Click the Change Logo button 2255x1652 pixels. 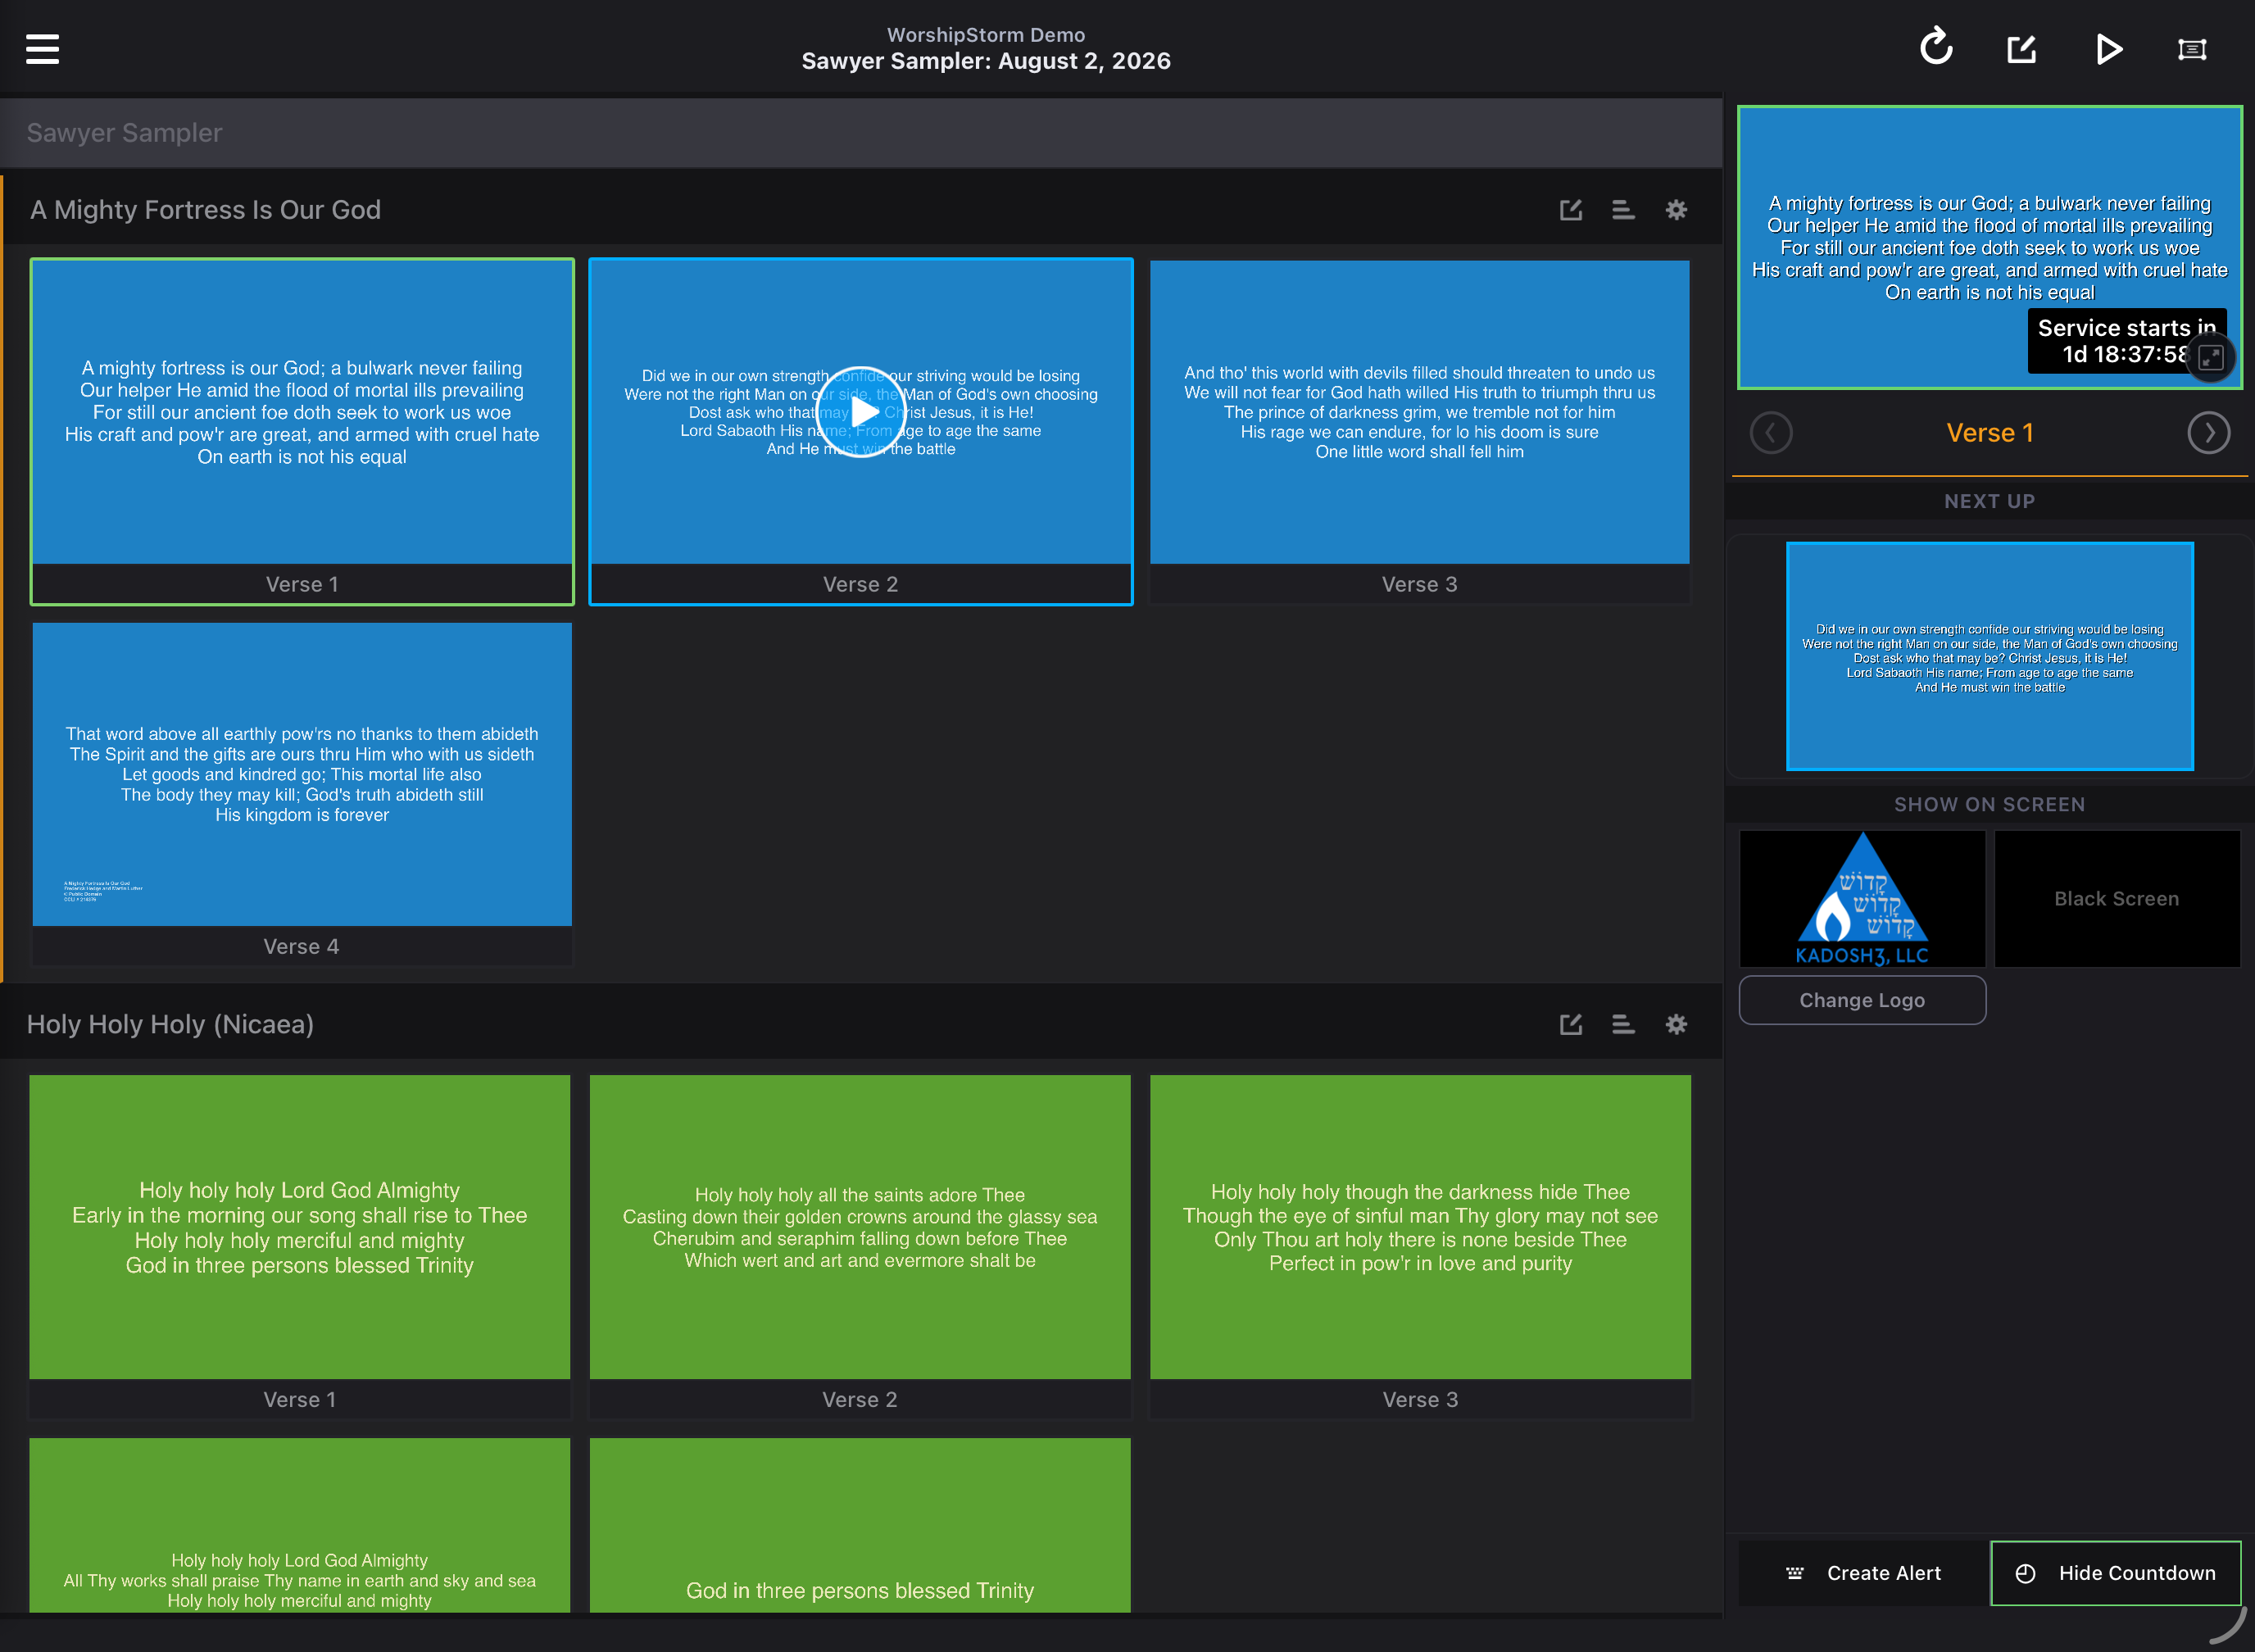[1862, 1000]
